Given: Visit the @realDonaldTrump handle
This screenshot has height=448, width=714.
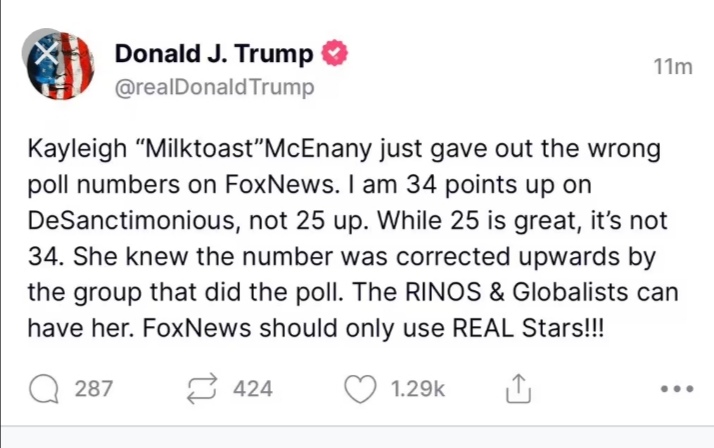Looking at the screenshot, I should pos(215,87).
